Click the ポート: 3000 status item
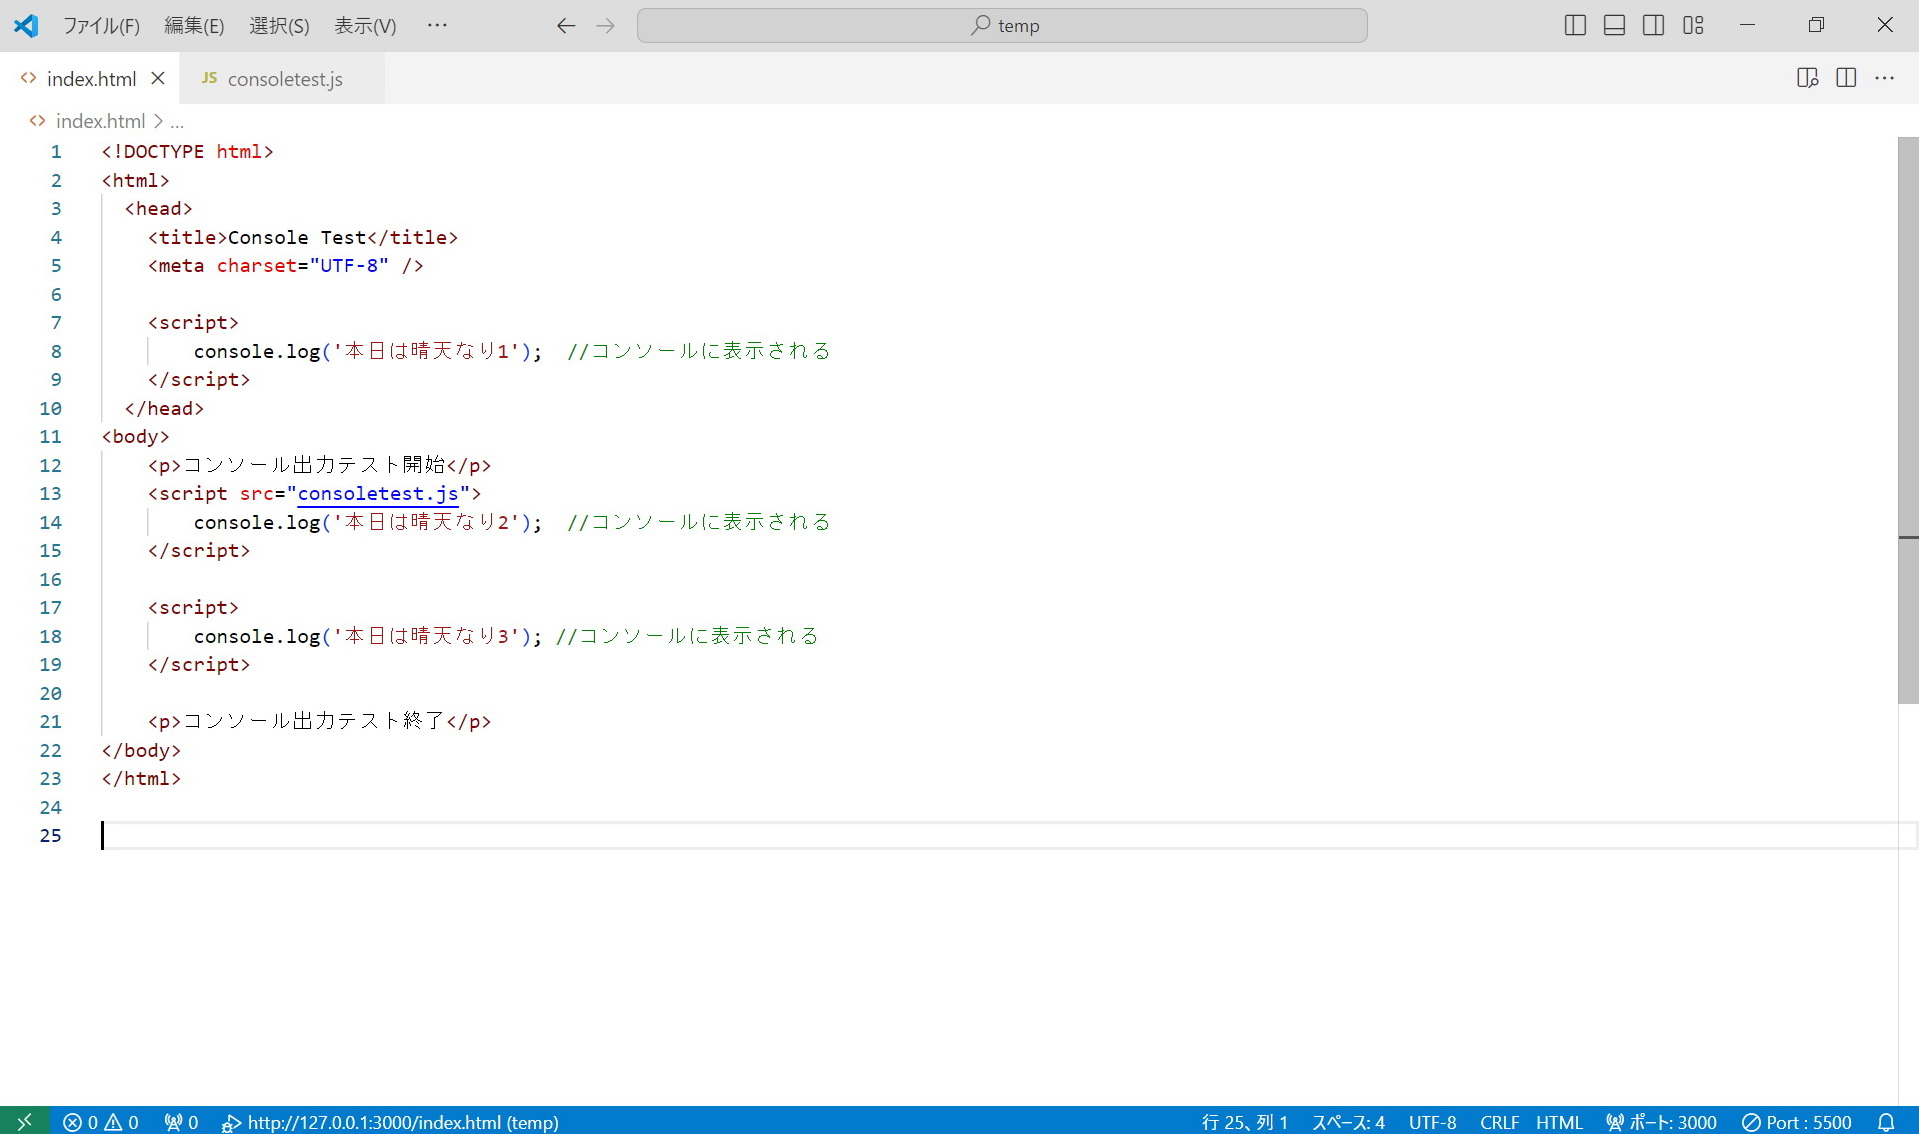This screenshot has height=1134, width=1919. point(1661,1122)
